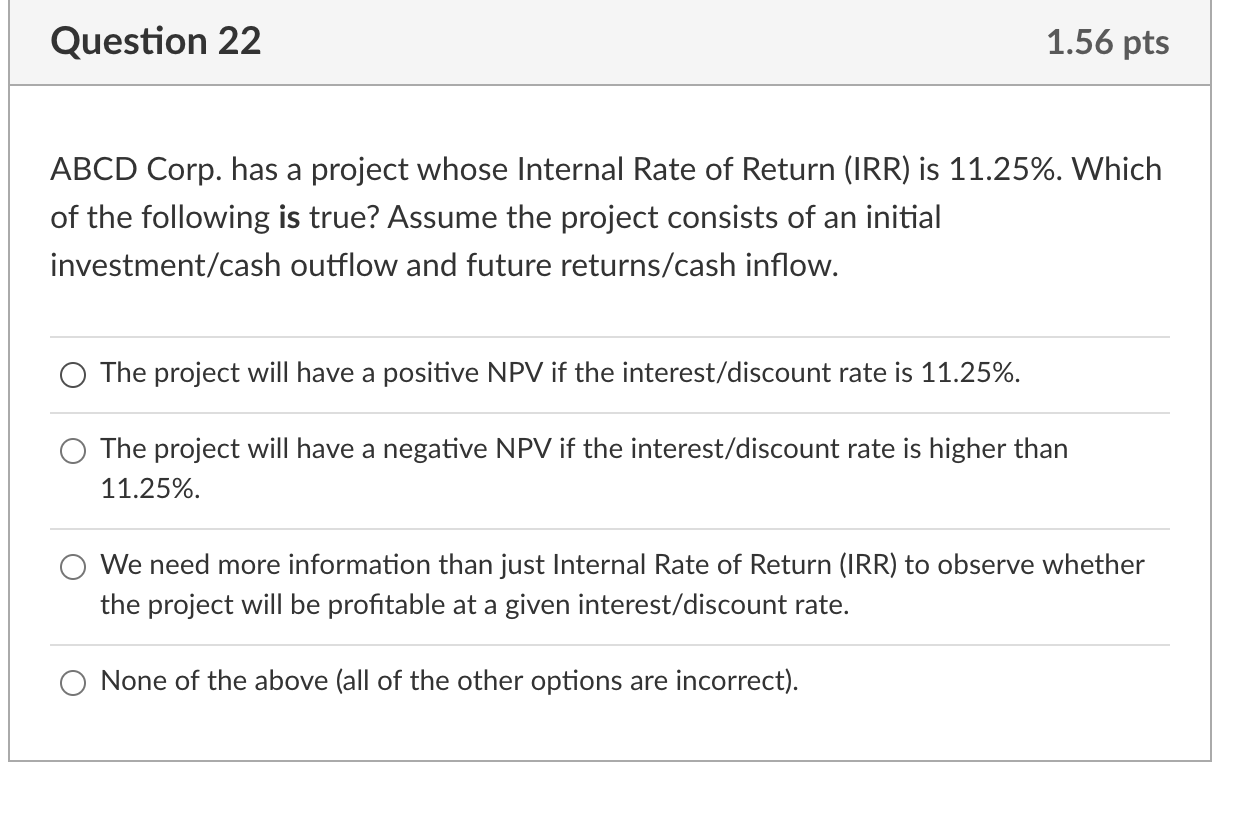Click the Question 22 header
The image size is (1244, 825).
pos(156,41)
